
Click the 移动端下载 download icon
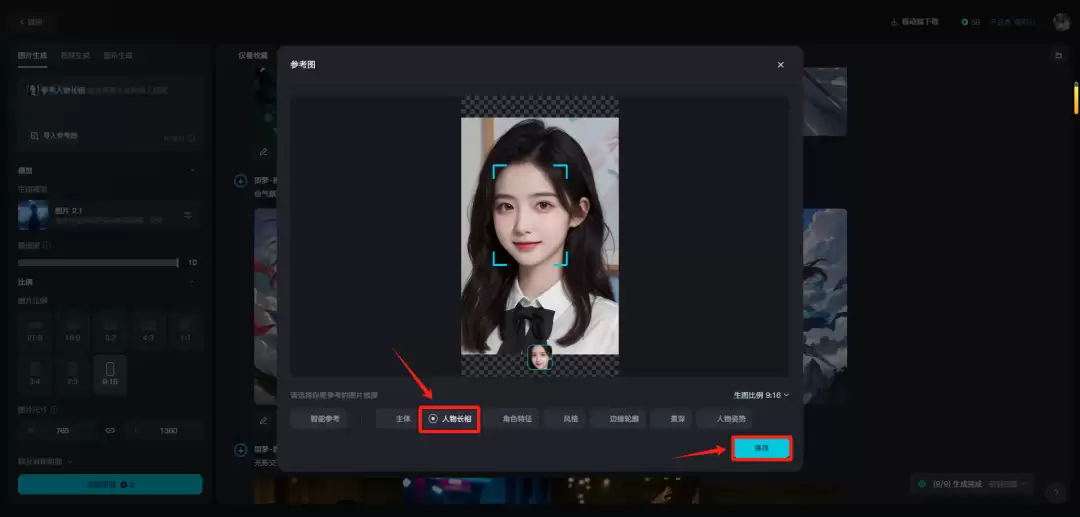(894, 22)
